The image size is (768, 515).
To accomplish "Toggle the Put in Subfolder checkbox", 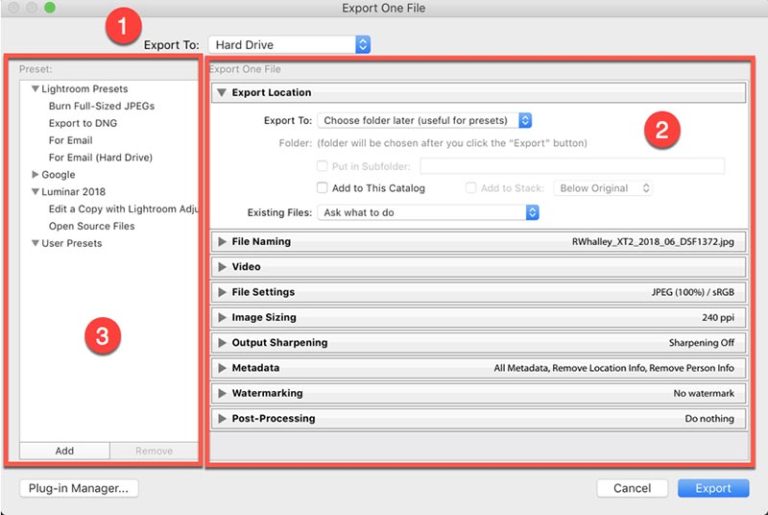I will tap(322, 166).
